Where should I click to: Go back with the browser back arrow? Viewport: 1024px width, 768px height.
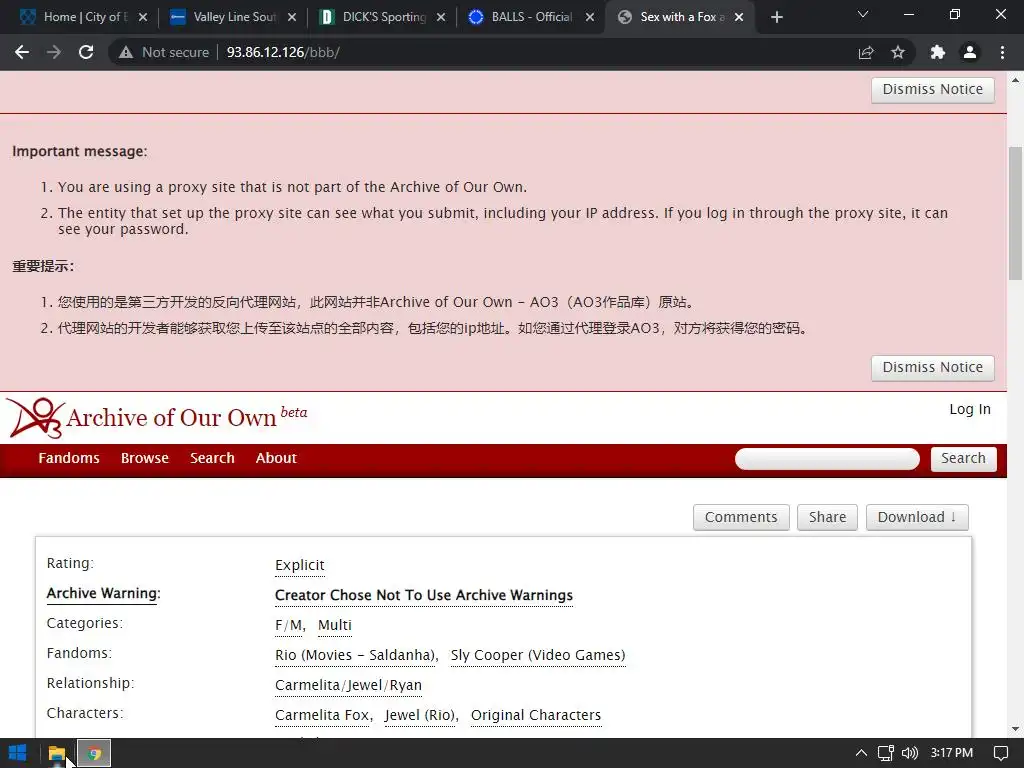click(22, 52)
